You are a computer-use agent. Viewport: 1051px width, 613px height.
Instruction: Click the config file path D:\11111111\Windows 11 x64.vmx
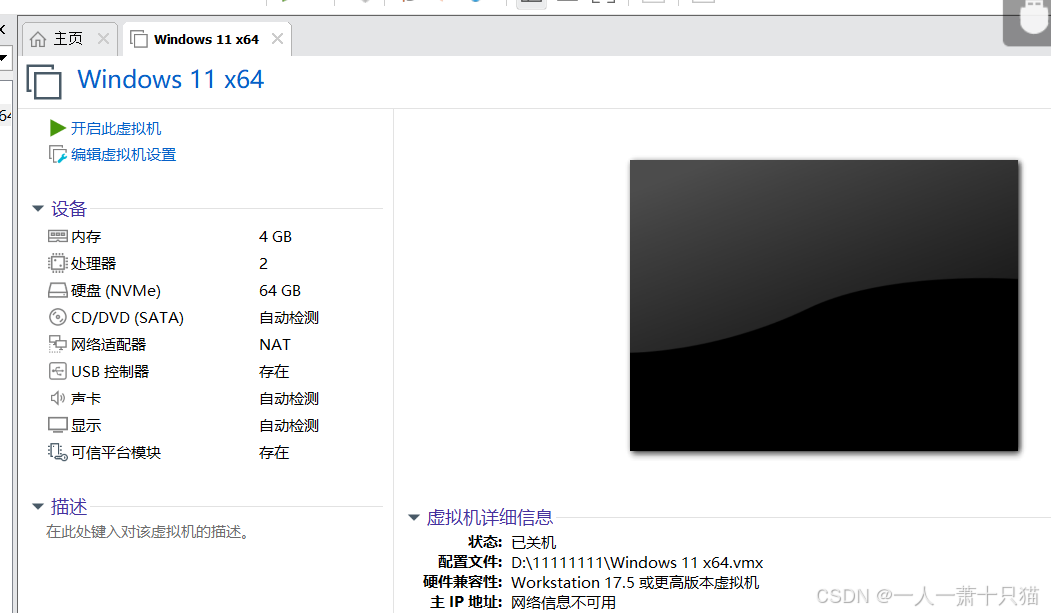coord(637,562)
